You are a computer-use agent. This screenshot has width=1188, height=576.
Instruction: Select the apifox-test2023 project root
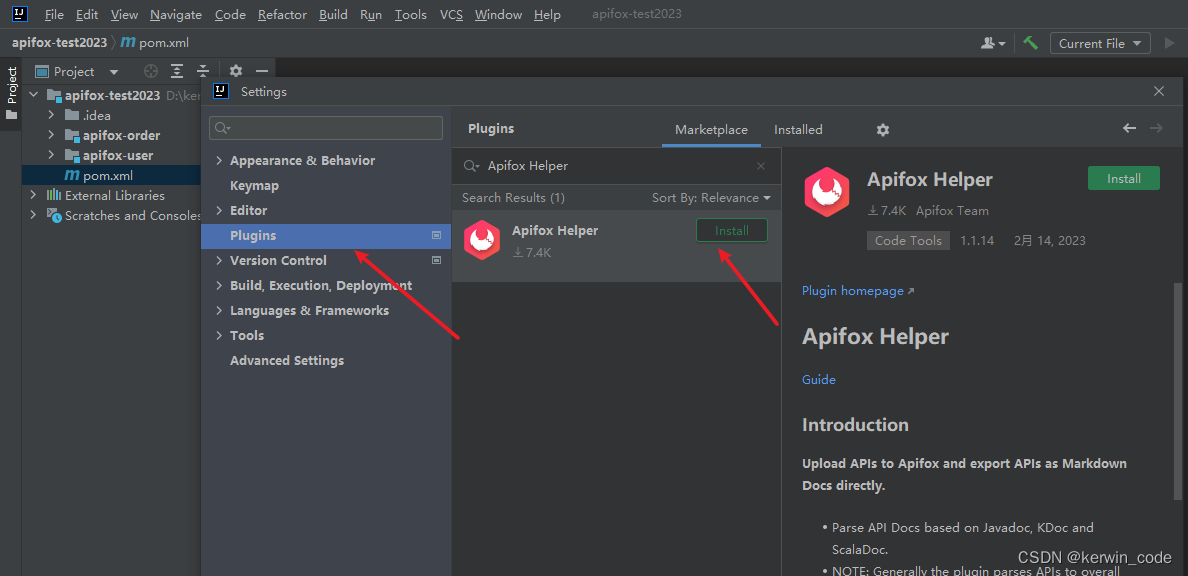click(112, 95)
